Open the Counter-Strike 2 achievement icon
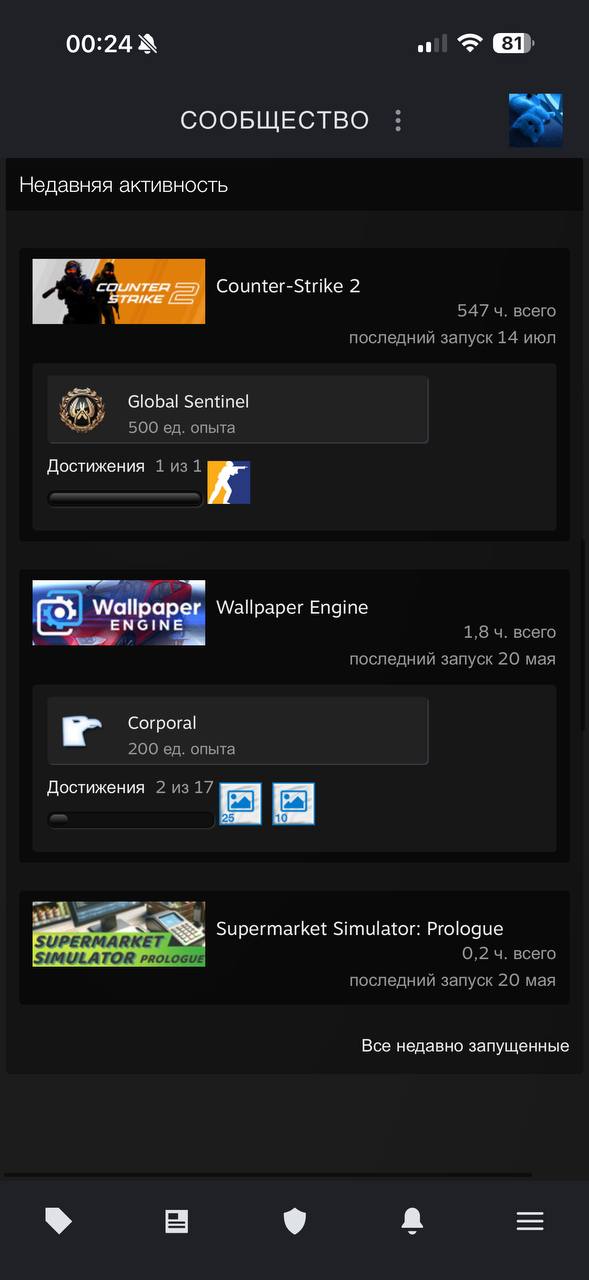Image resolution: width=589 pixels, height=1280 pixels. (229, 482)
